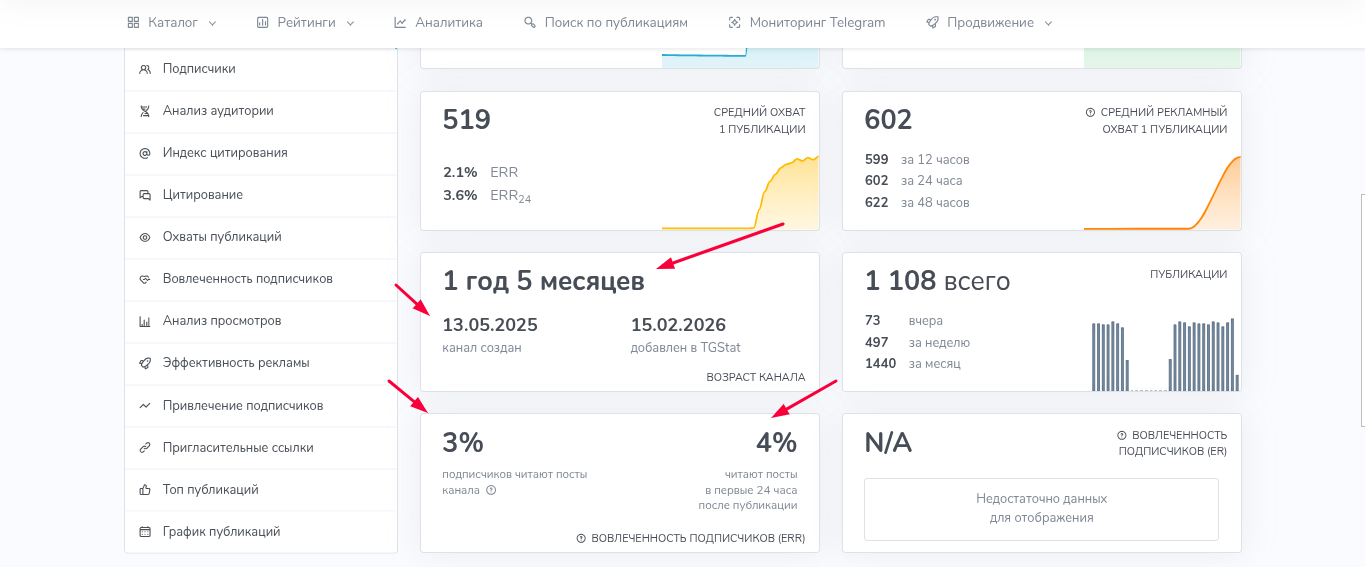Image resolution: width=1365 pixels, height=567 pixels.
Task: Click the Подписчики people icon in sidebar
Action: (145, 69)
